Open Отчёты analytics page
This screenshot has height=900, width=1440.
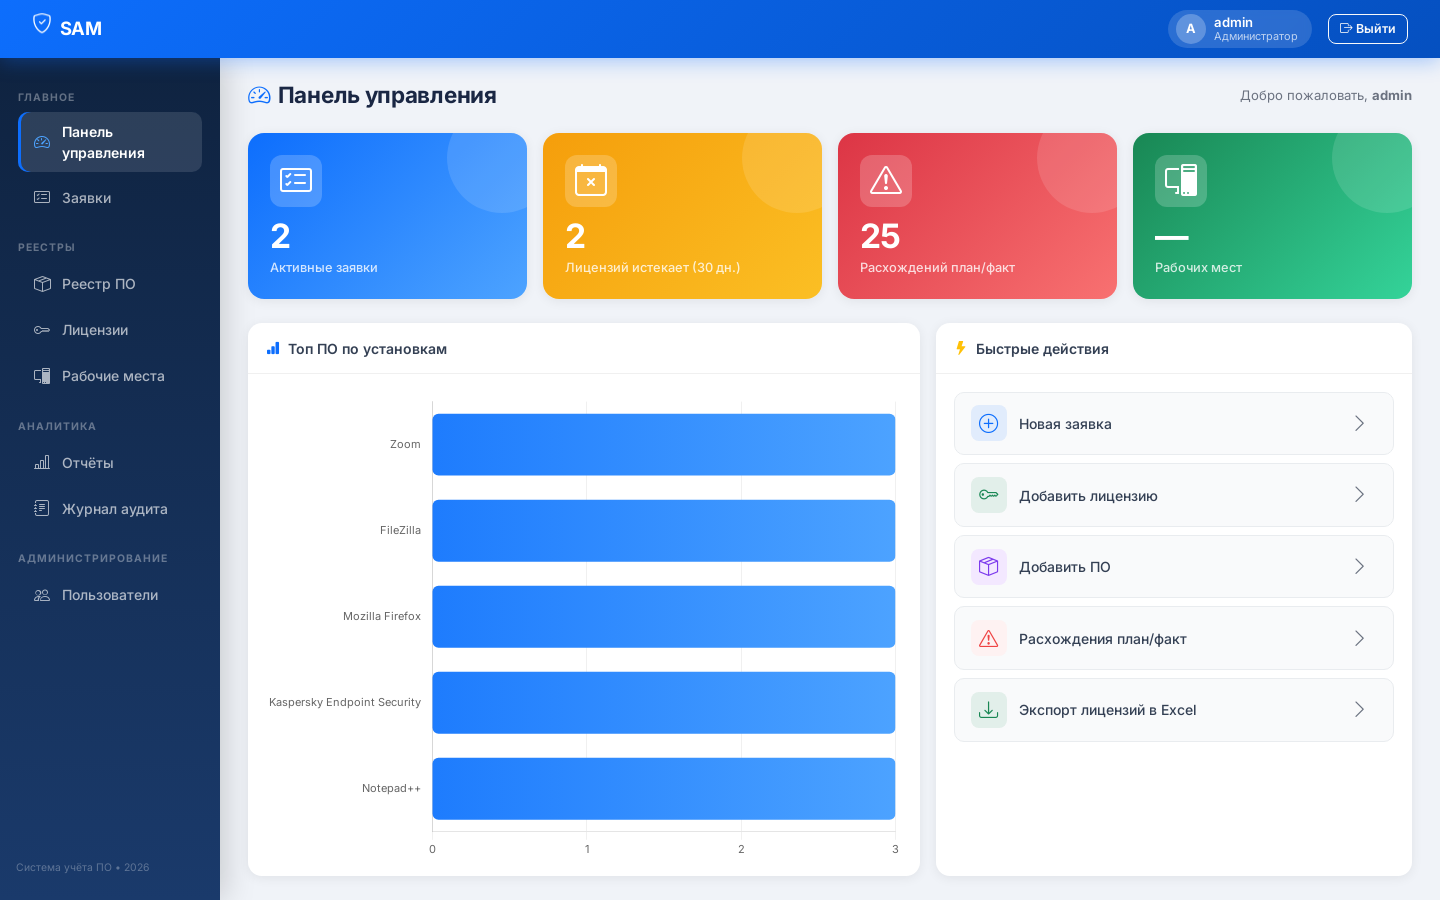[110, 463]
